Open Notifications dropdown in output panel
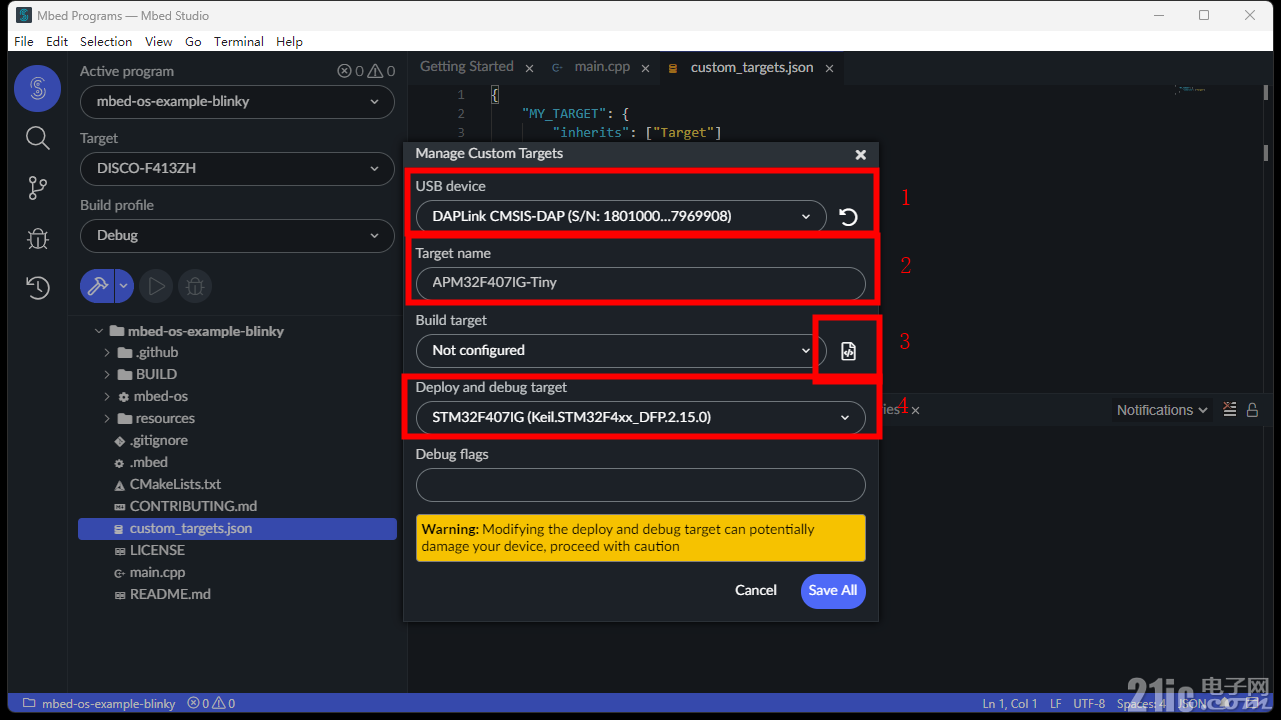Viewport: 1281px width, 720px height. [1163, 410]
